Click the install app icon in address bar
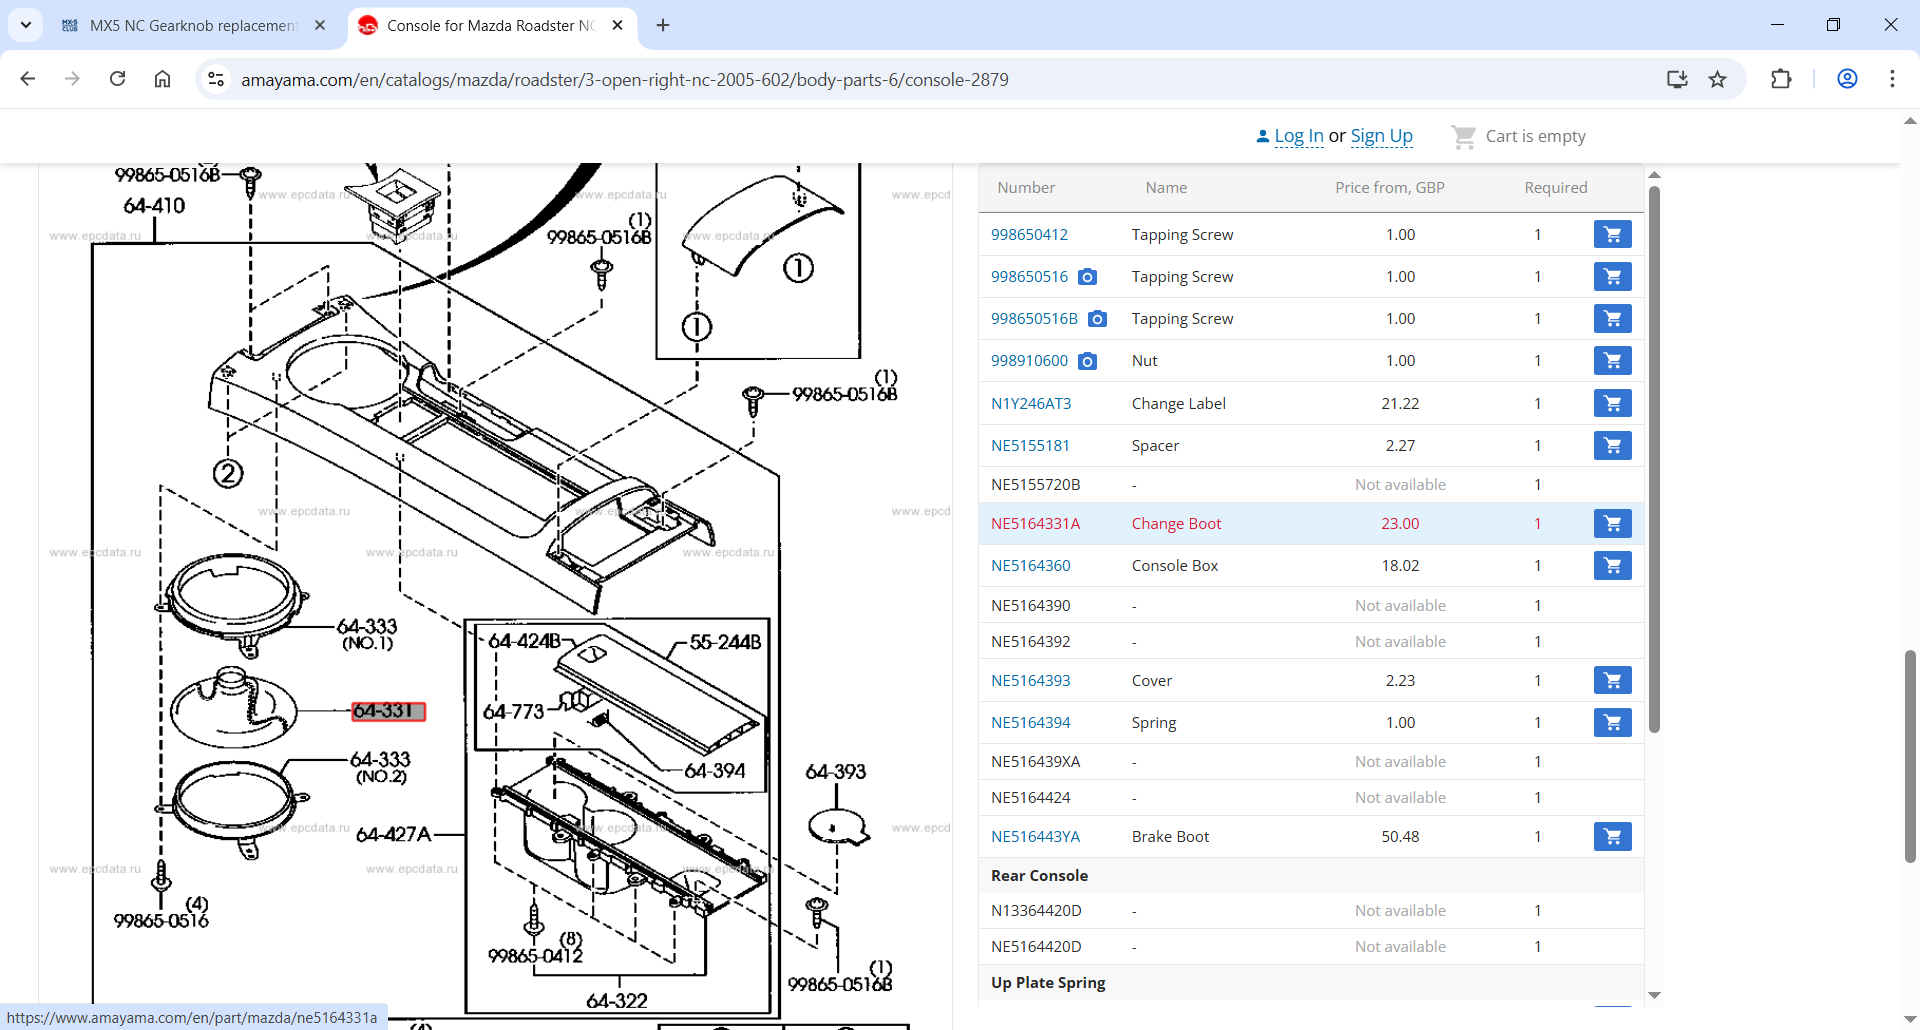 point(1677,79)
